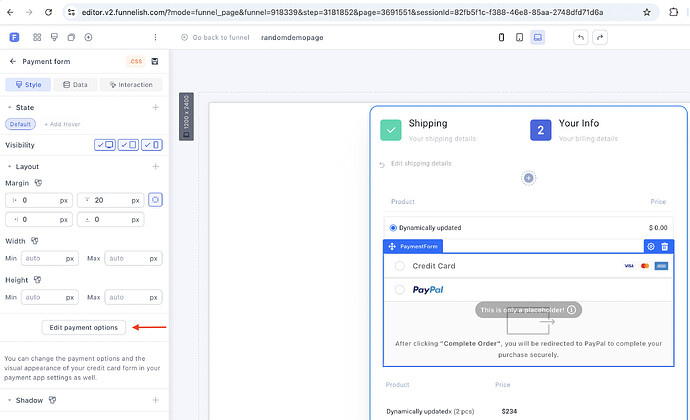Click the Funnelish logo icon
Image resolution: width=690 pixels, height=420 pixels.
(15, 37)
